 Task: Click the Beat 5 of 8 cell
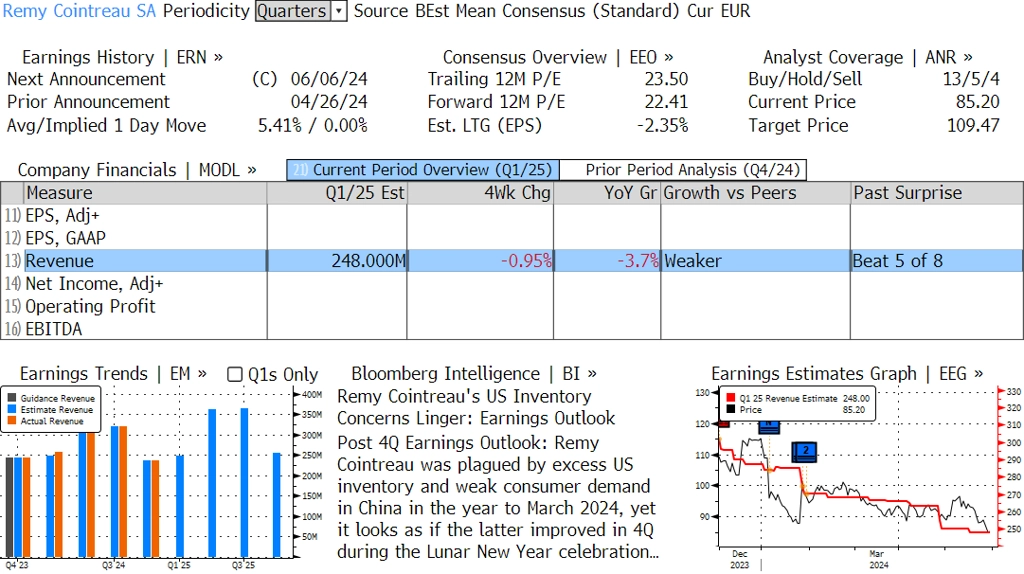936,261
